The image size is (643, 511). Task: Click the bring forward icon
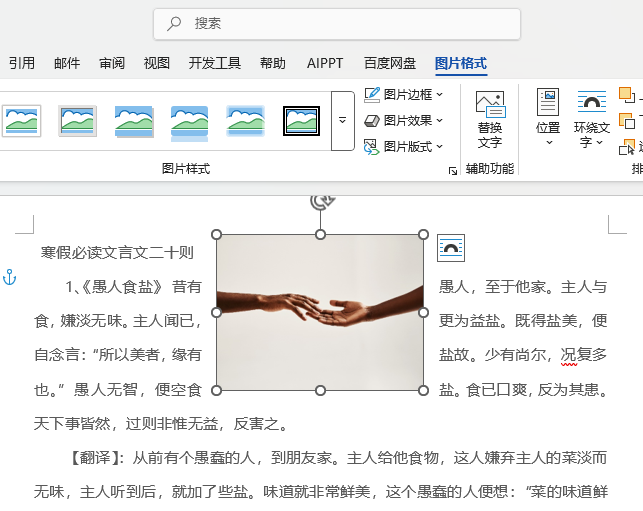click(x=627, y=95)
